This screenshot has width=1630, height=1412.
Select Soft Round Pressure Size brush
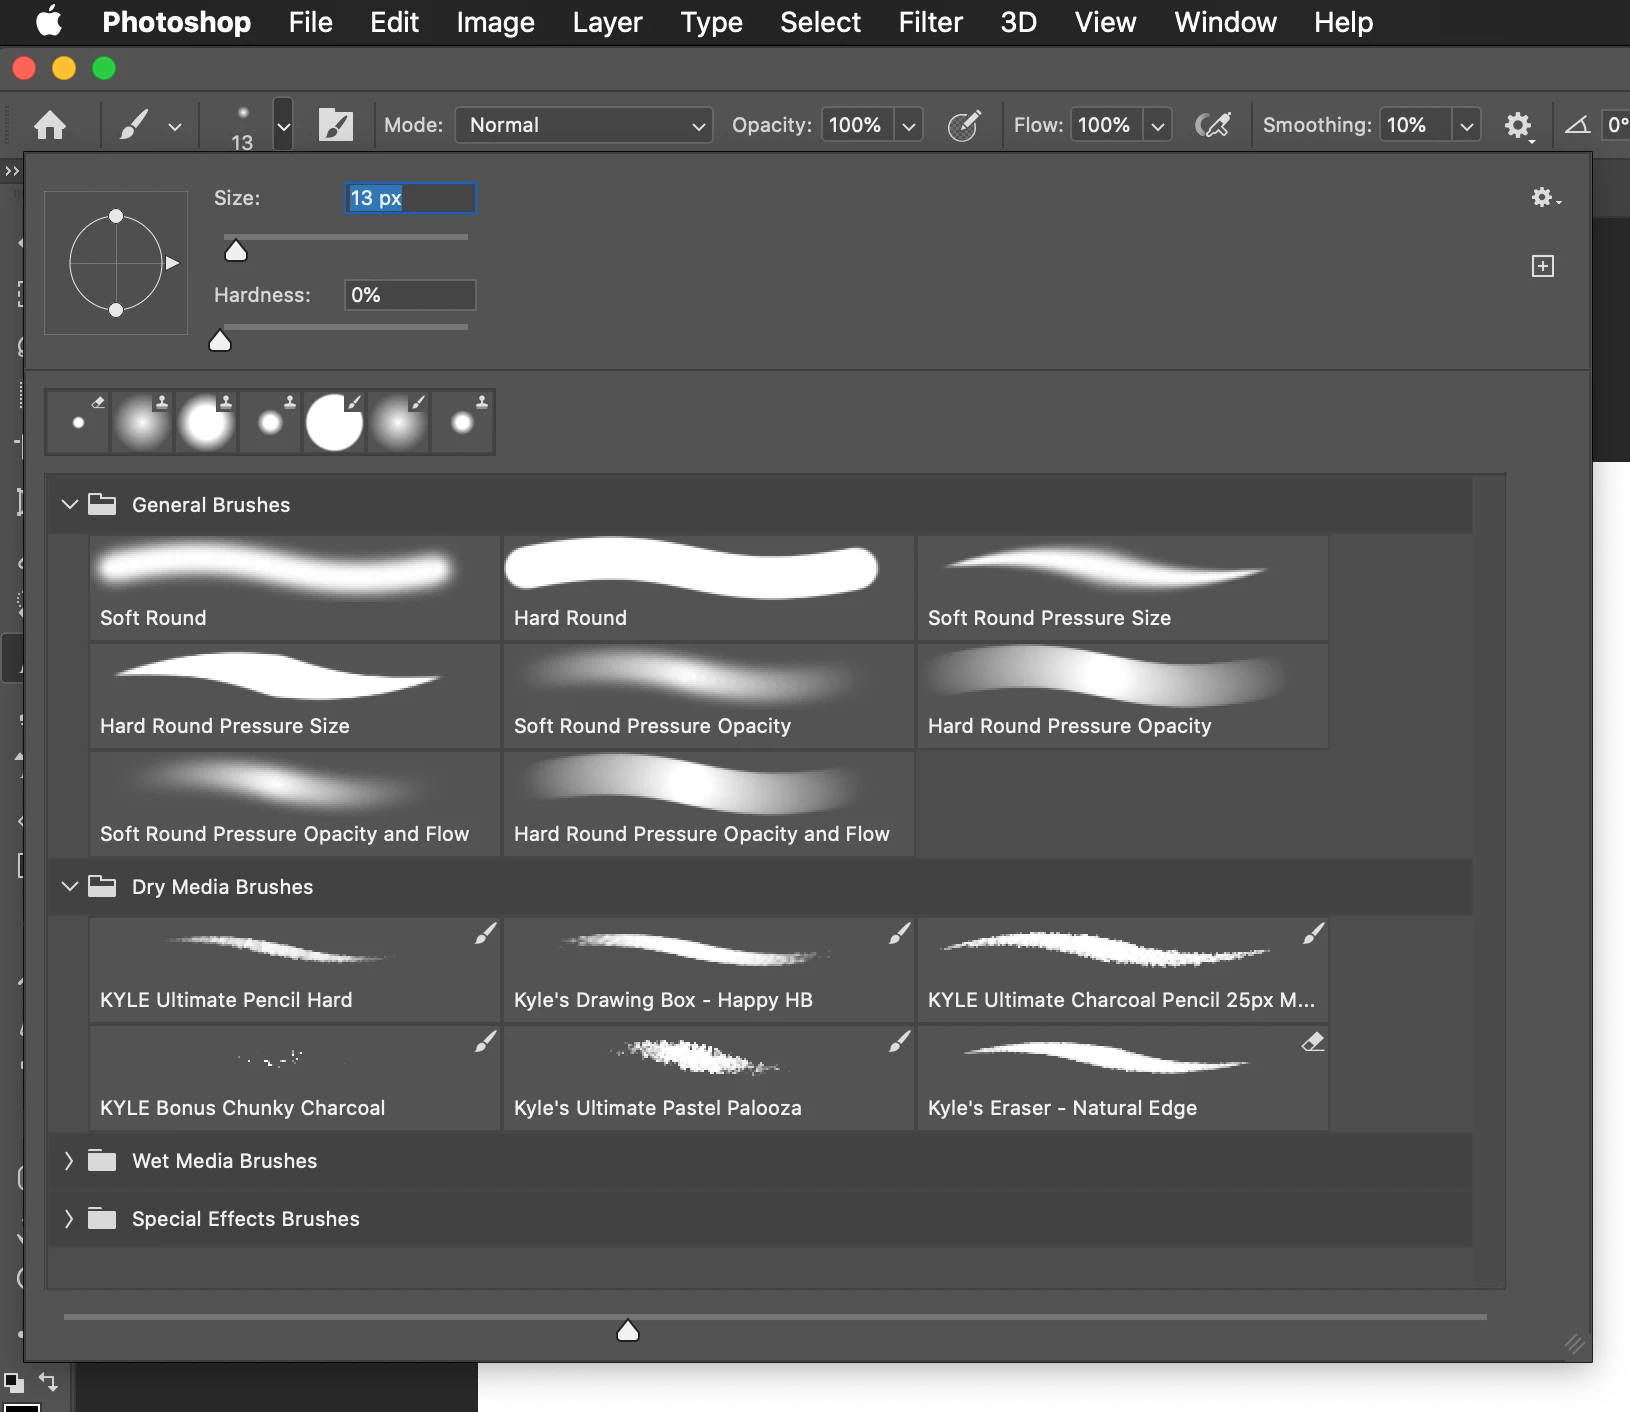click(x=1122, y=588)
